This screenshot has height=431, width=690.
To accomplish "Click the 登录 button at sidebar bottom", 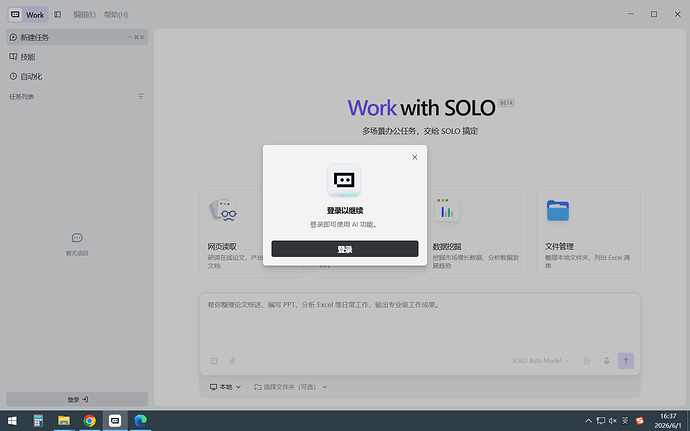I will click(77, 399).
